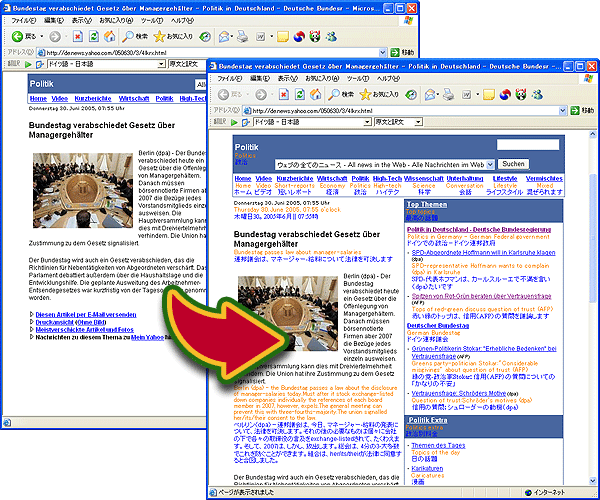
Task: Open 表示 menu in front window
Action: (287, 78)
